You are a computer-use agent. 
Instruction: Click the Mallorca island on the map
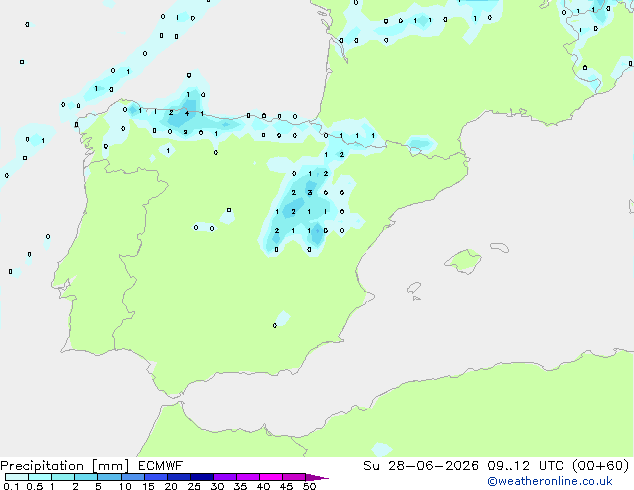[464, 261]
